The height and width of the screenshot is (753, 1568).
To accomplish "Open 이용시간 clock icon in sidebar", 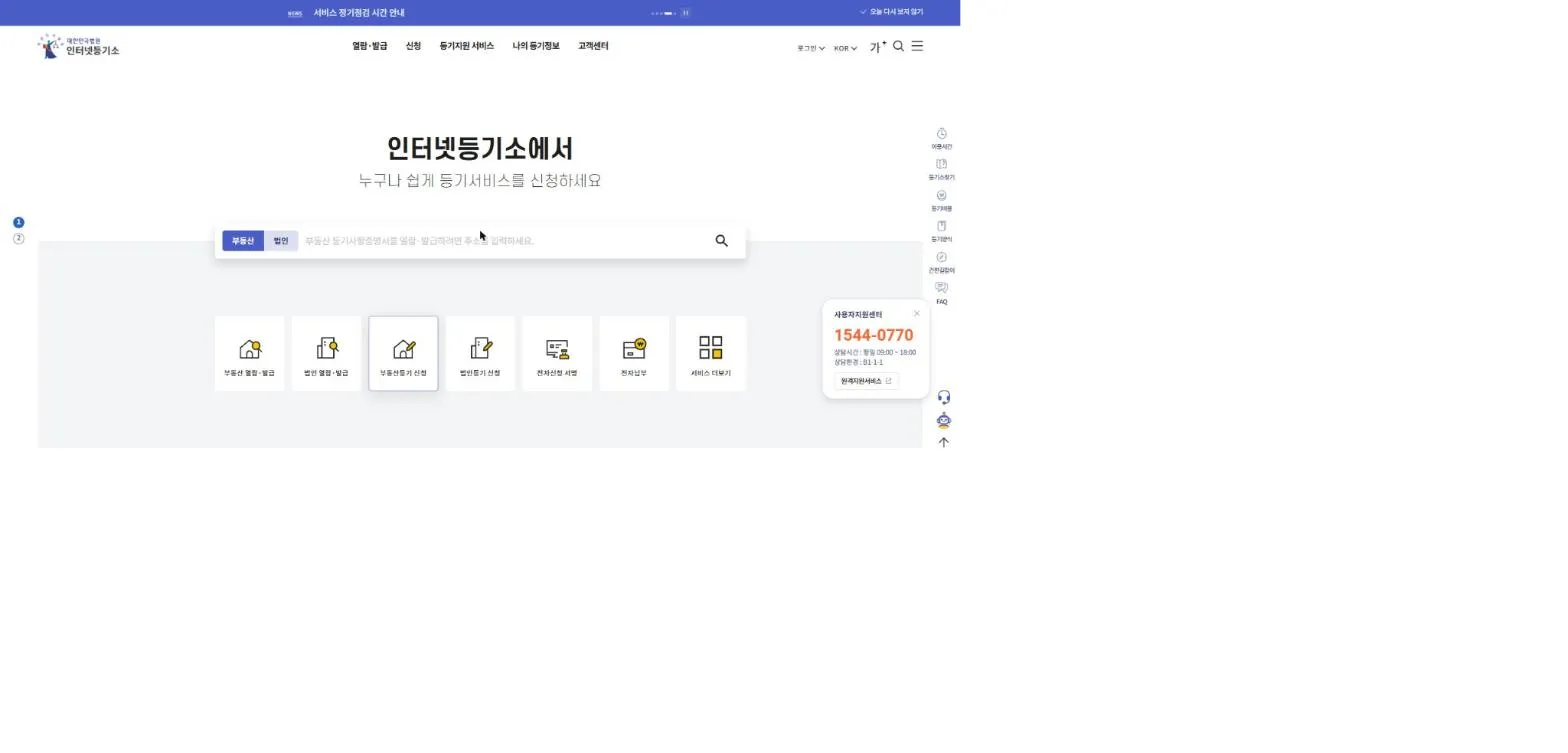I will pos(941,139).
